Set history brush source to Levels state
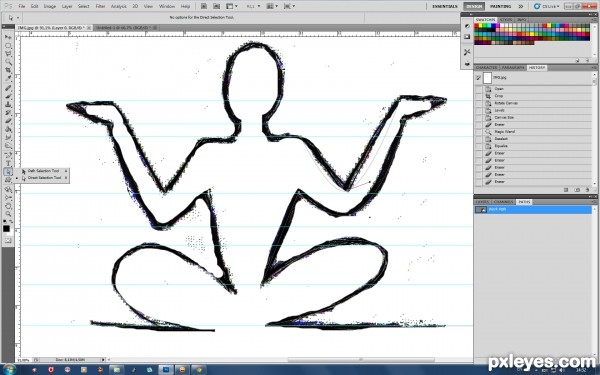 pos(478,110)
